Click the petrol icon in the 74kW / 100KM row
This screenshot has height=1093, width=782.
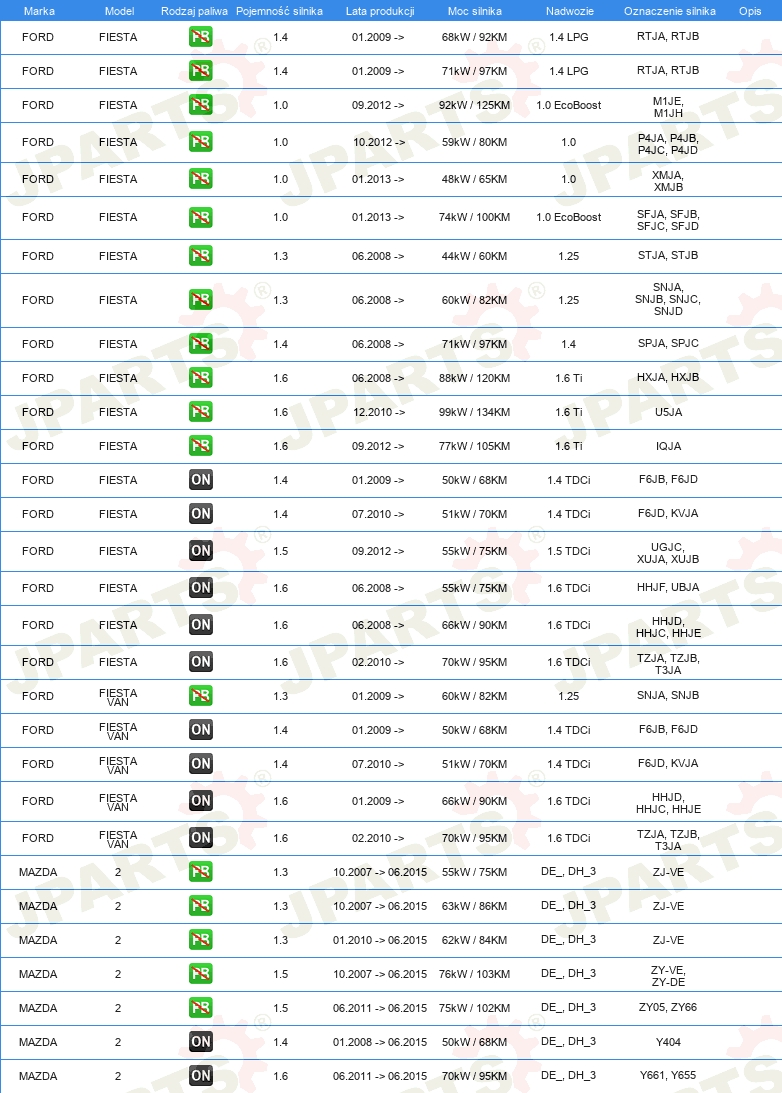pyautogui.click(x=201, y=217)
